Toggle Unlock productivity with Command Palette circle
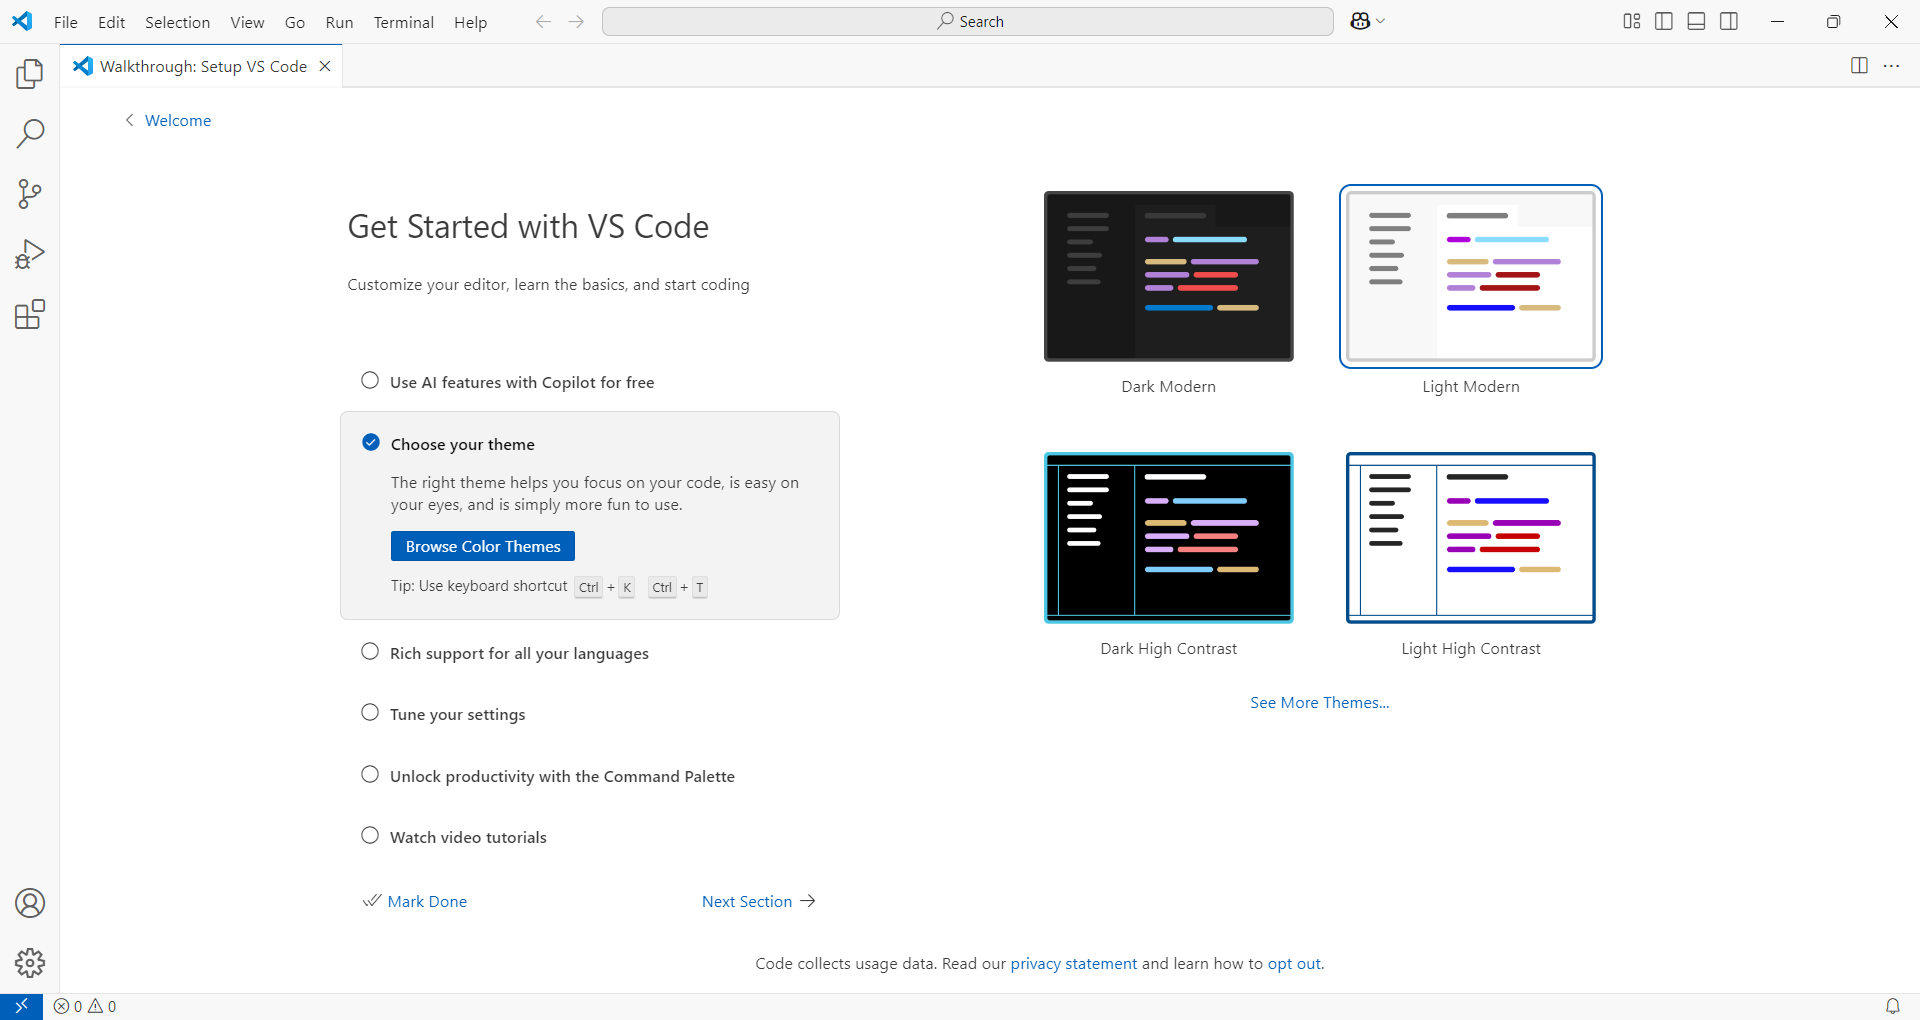The image size is (1920, 1020). tap(370, 775)
